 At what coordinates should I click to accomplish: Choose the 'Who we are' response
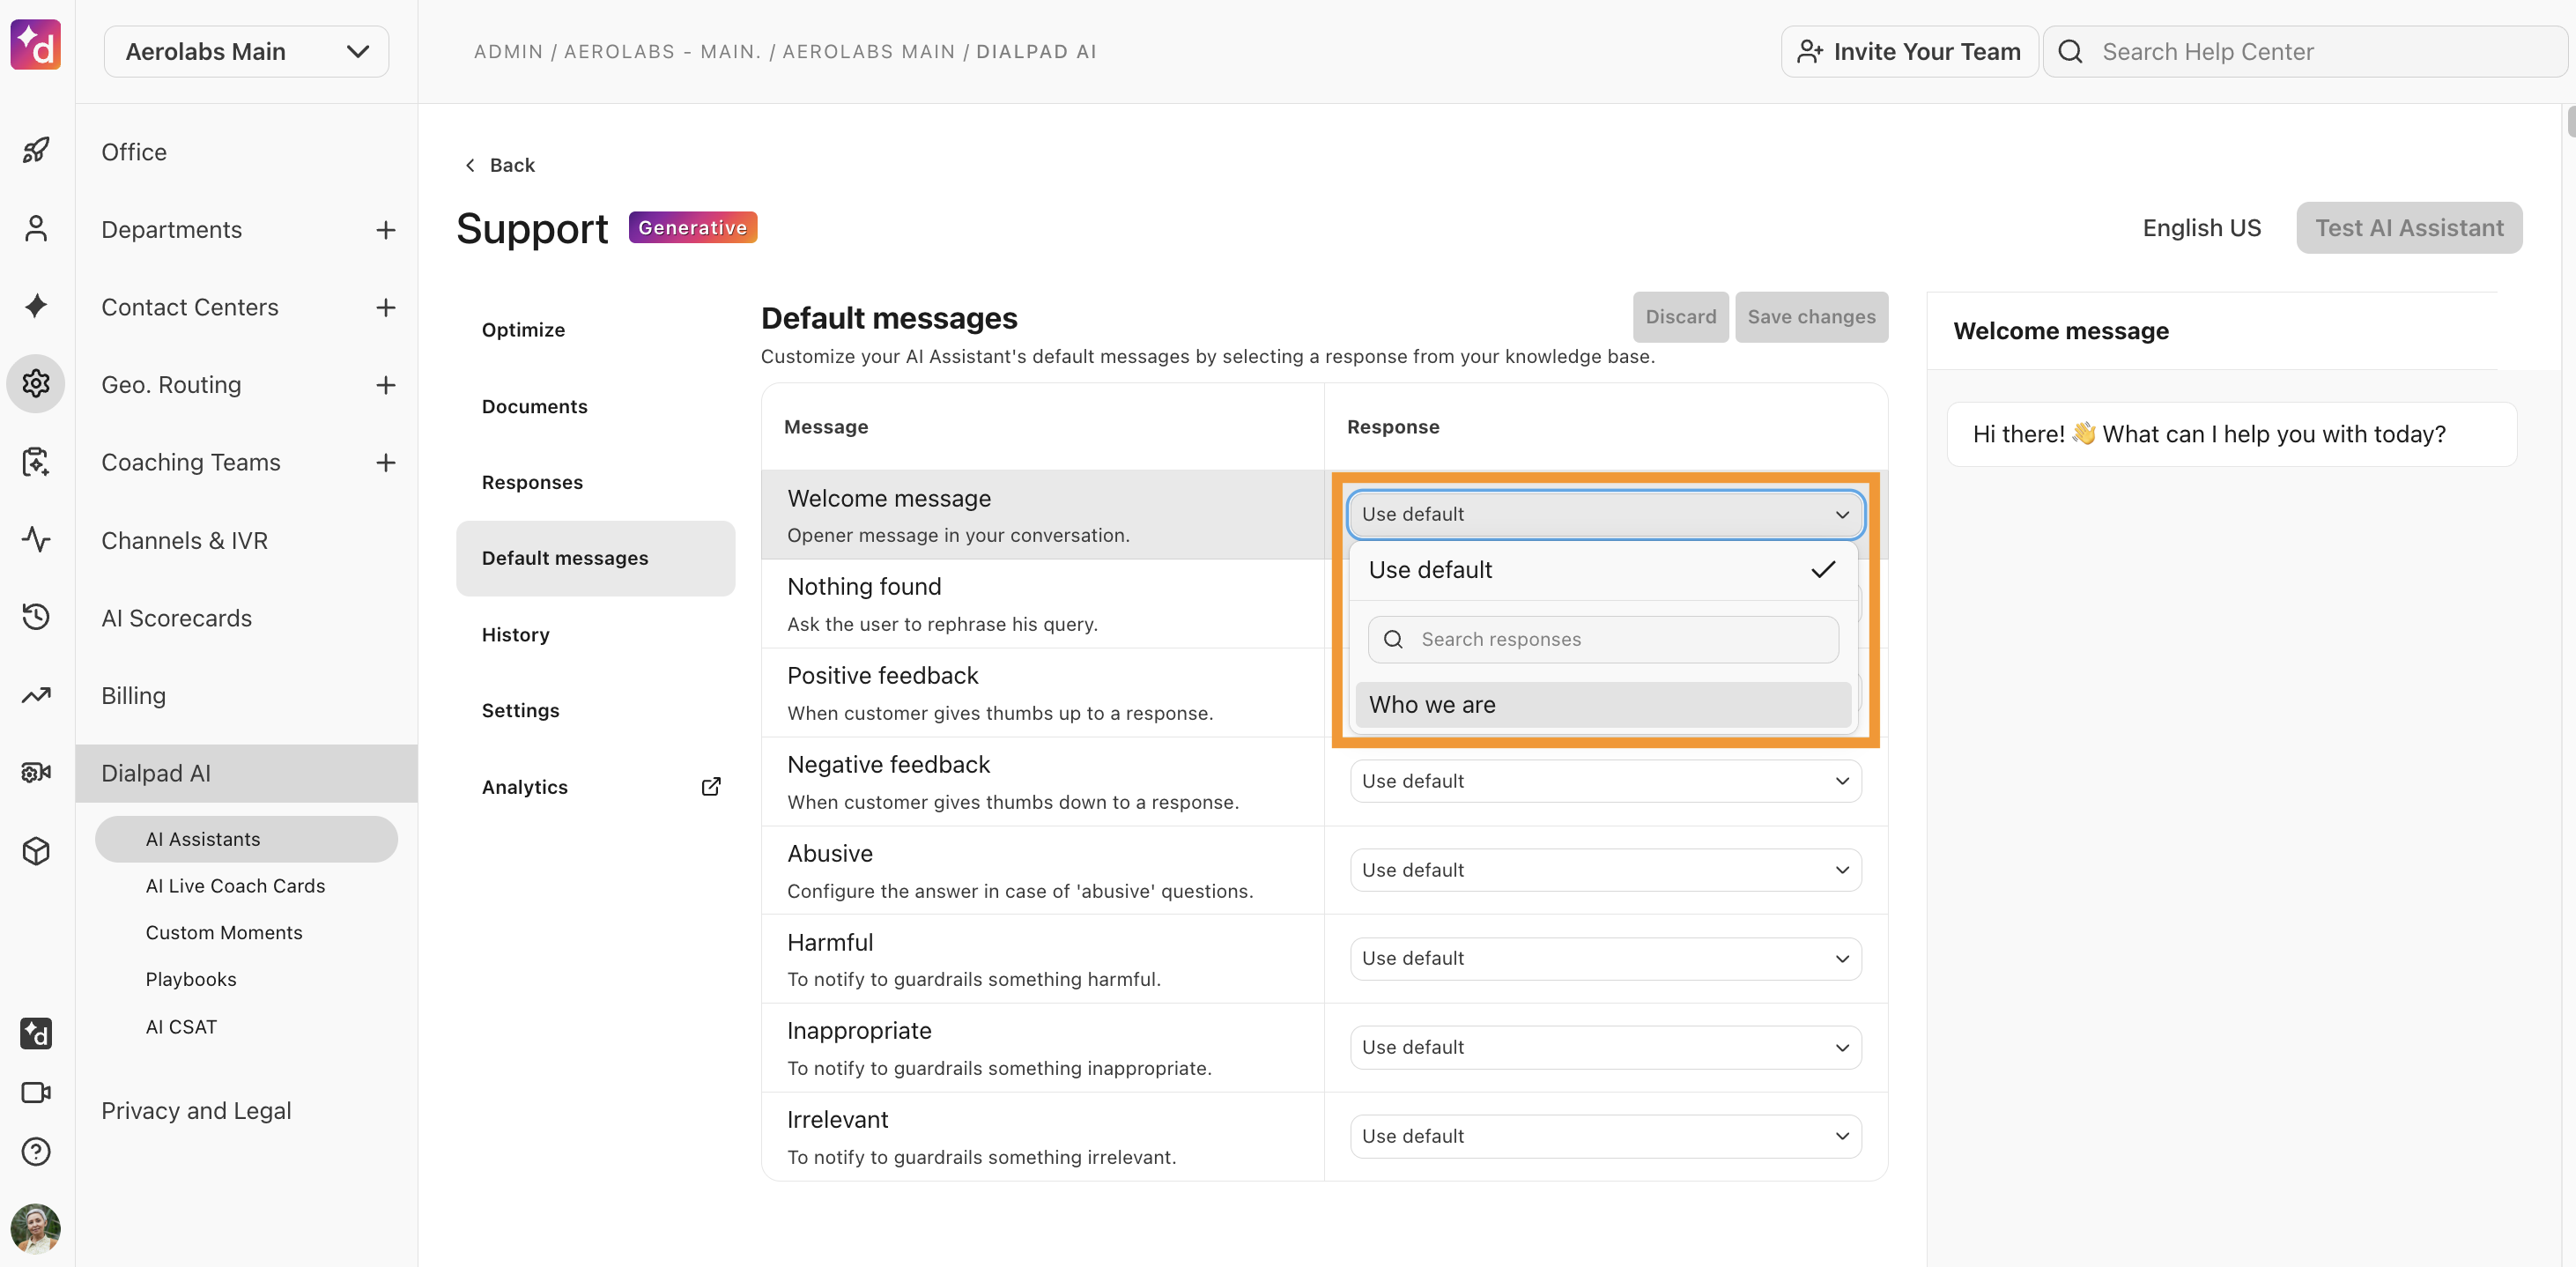pyautogui.click(x=1603, y=705)
